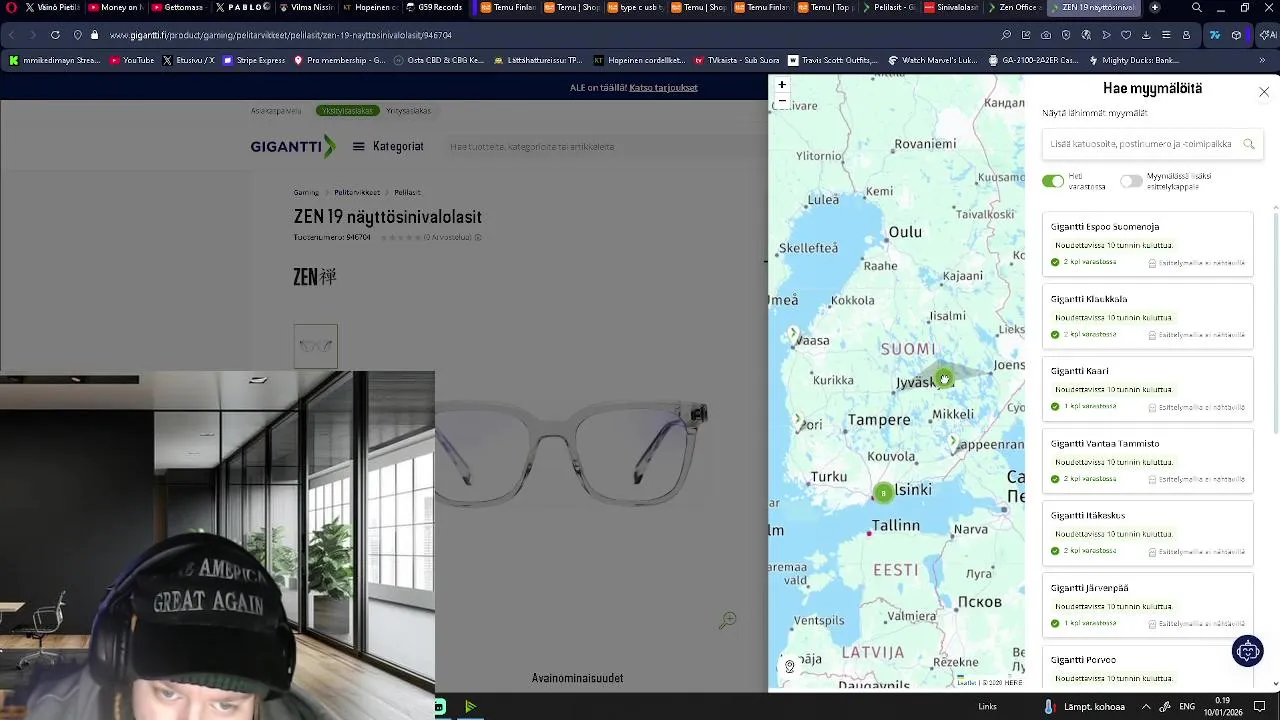
Task: Click the weather widget Lämpt. kohoaa
Action: (1085, 707)
